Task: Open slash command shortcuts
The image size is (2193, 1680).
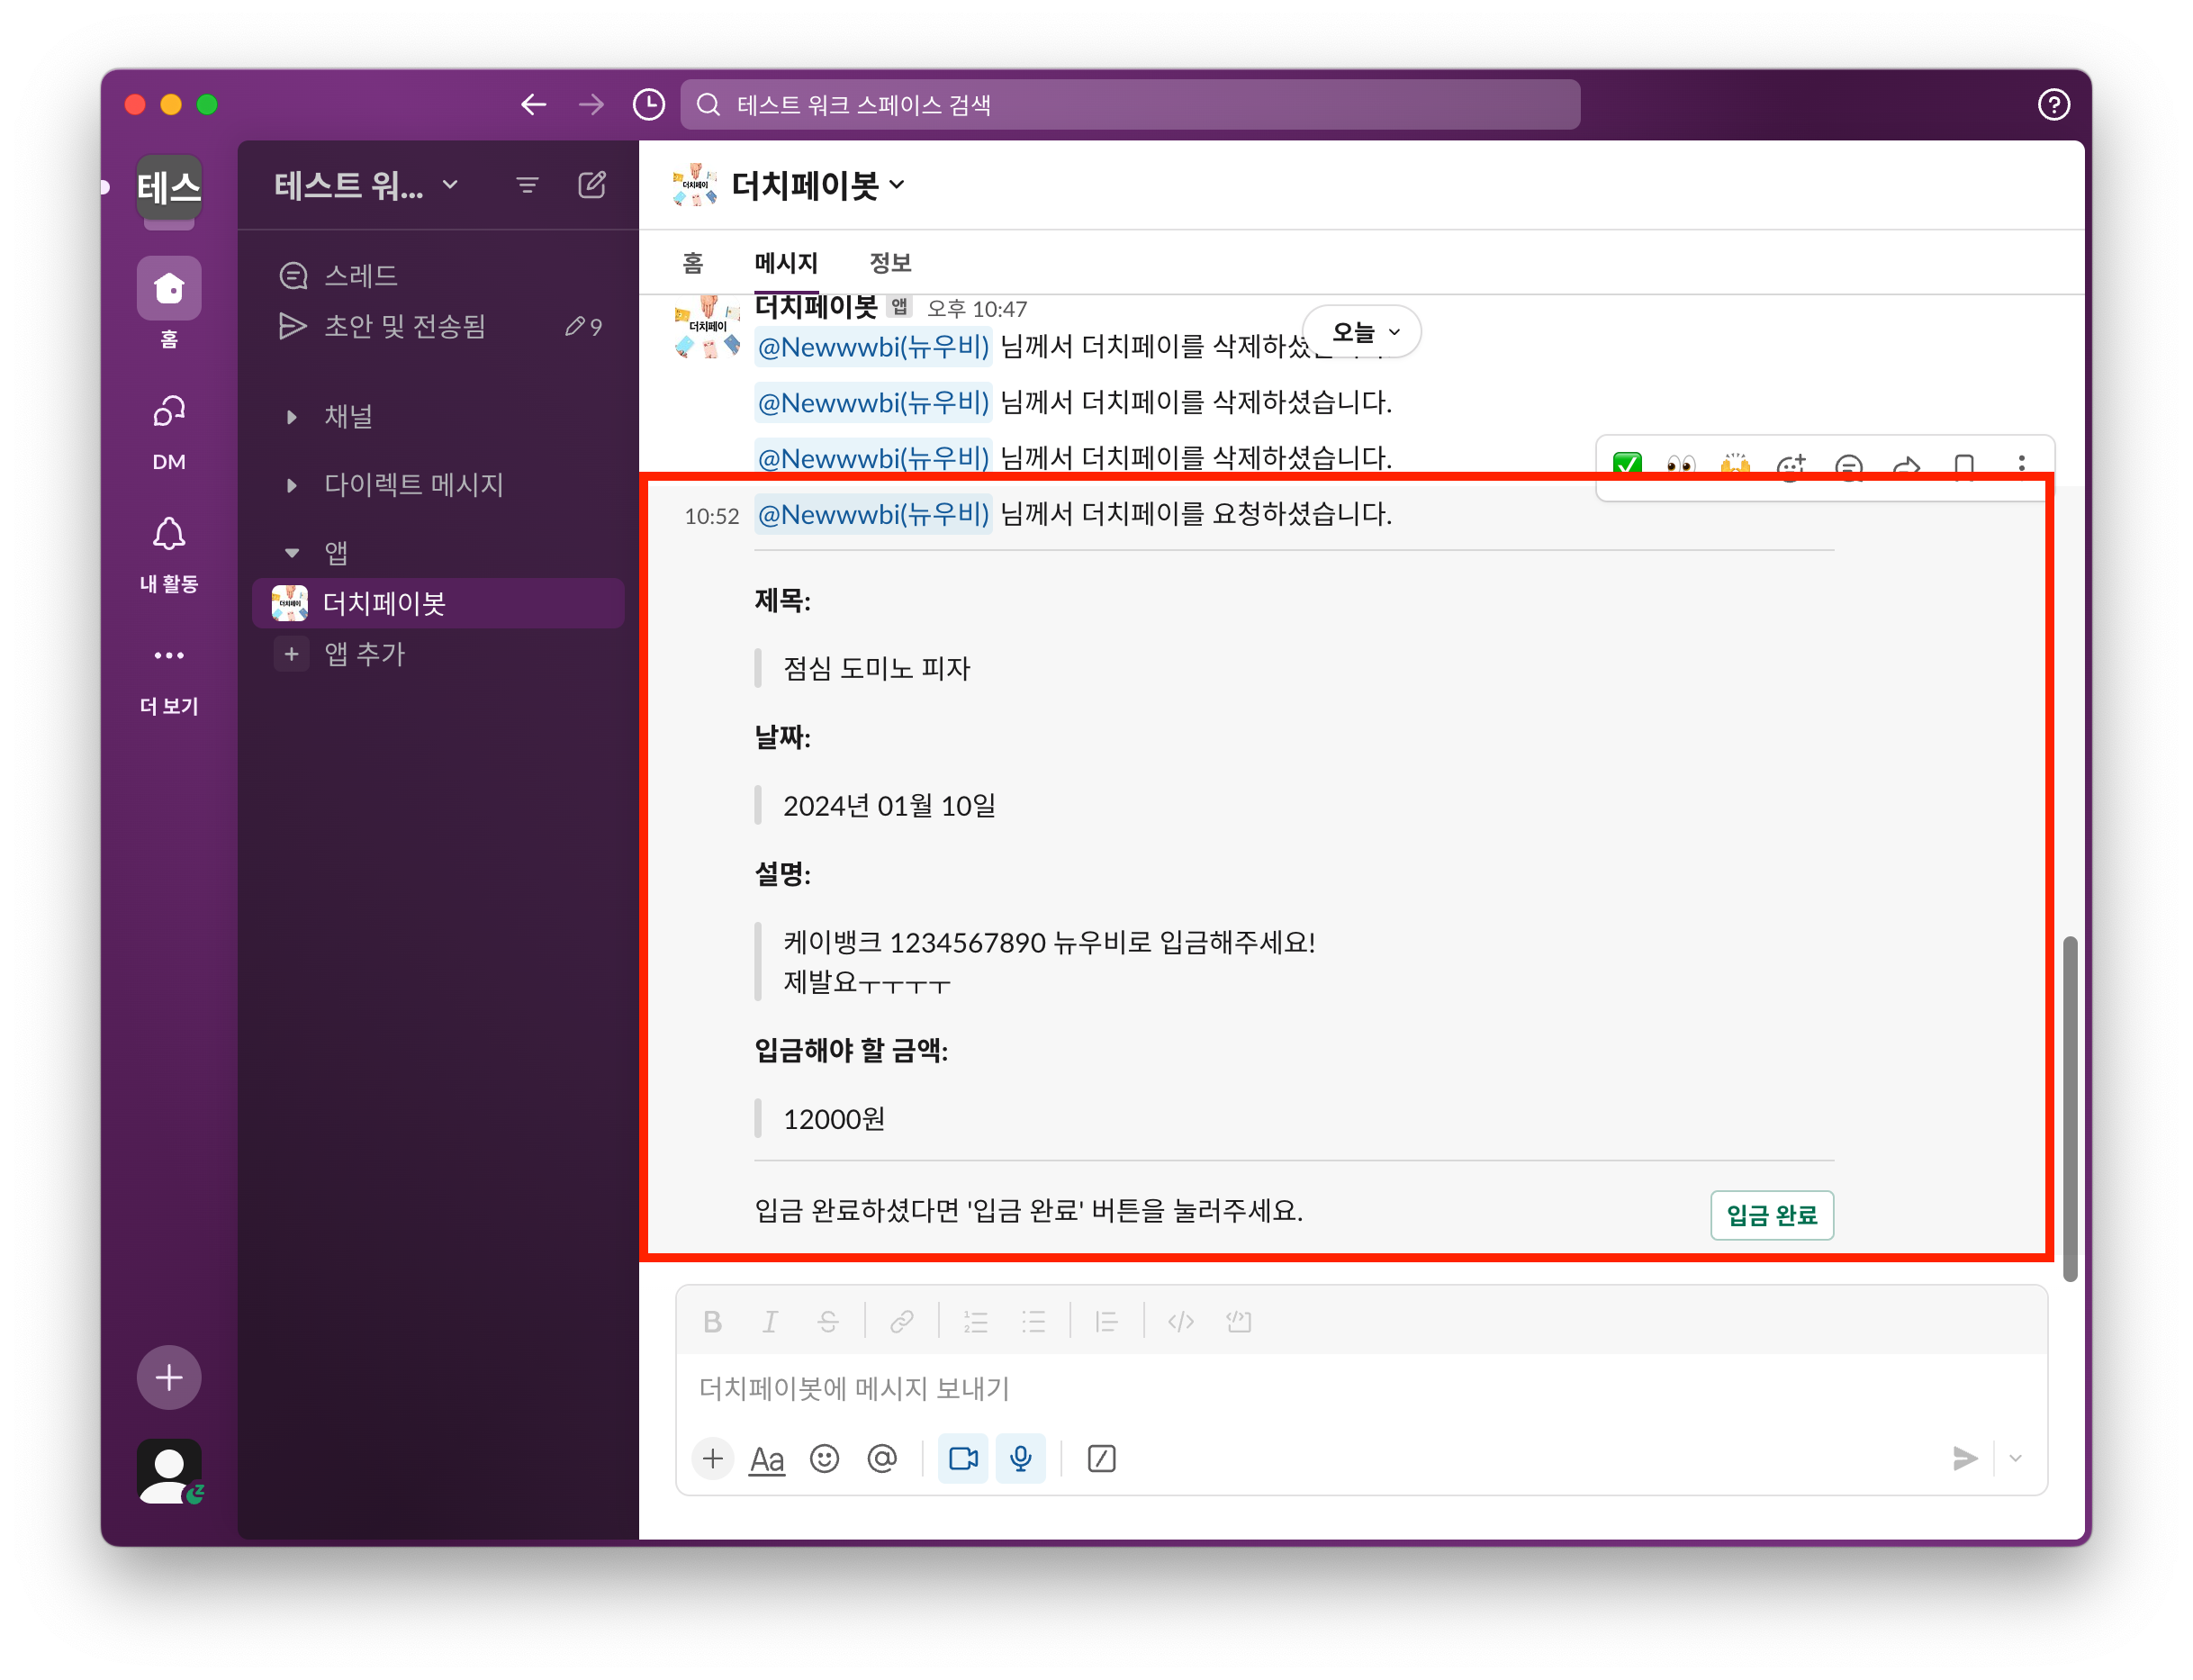Action: pyautogui.click(x=1101, y=1458)
